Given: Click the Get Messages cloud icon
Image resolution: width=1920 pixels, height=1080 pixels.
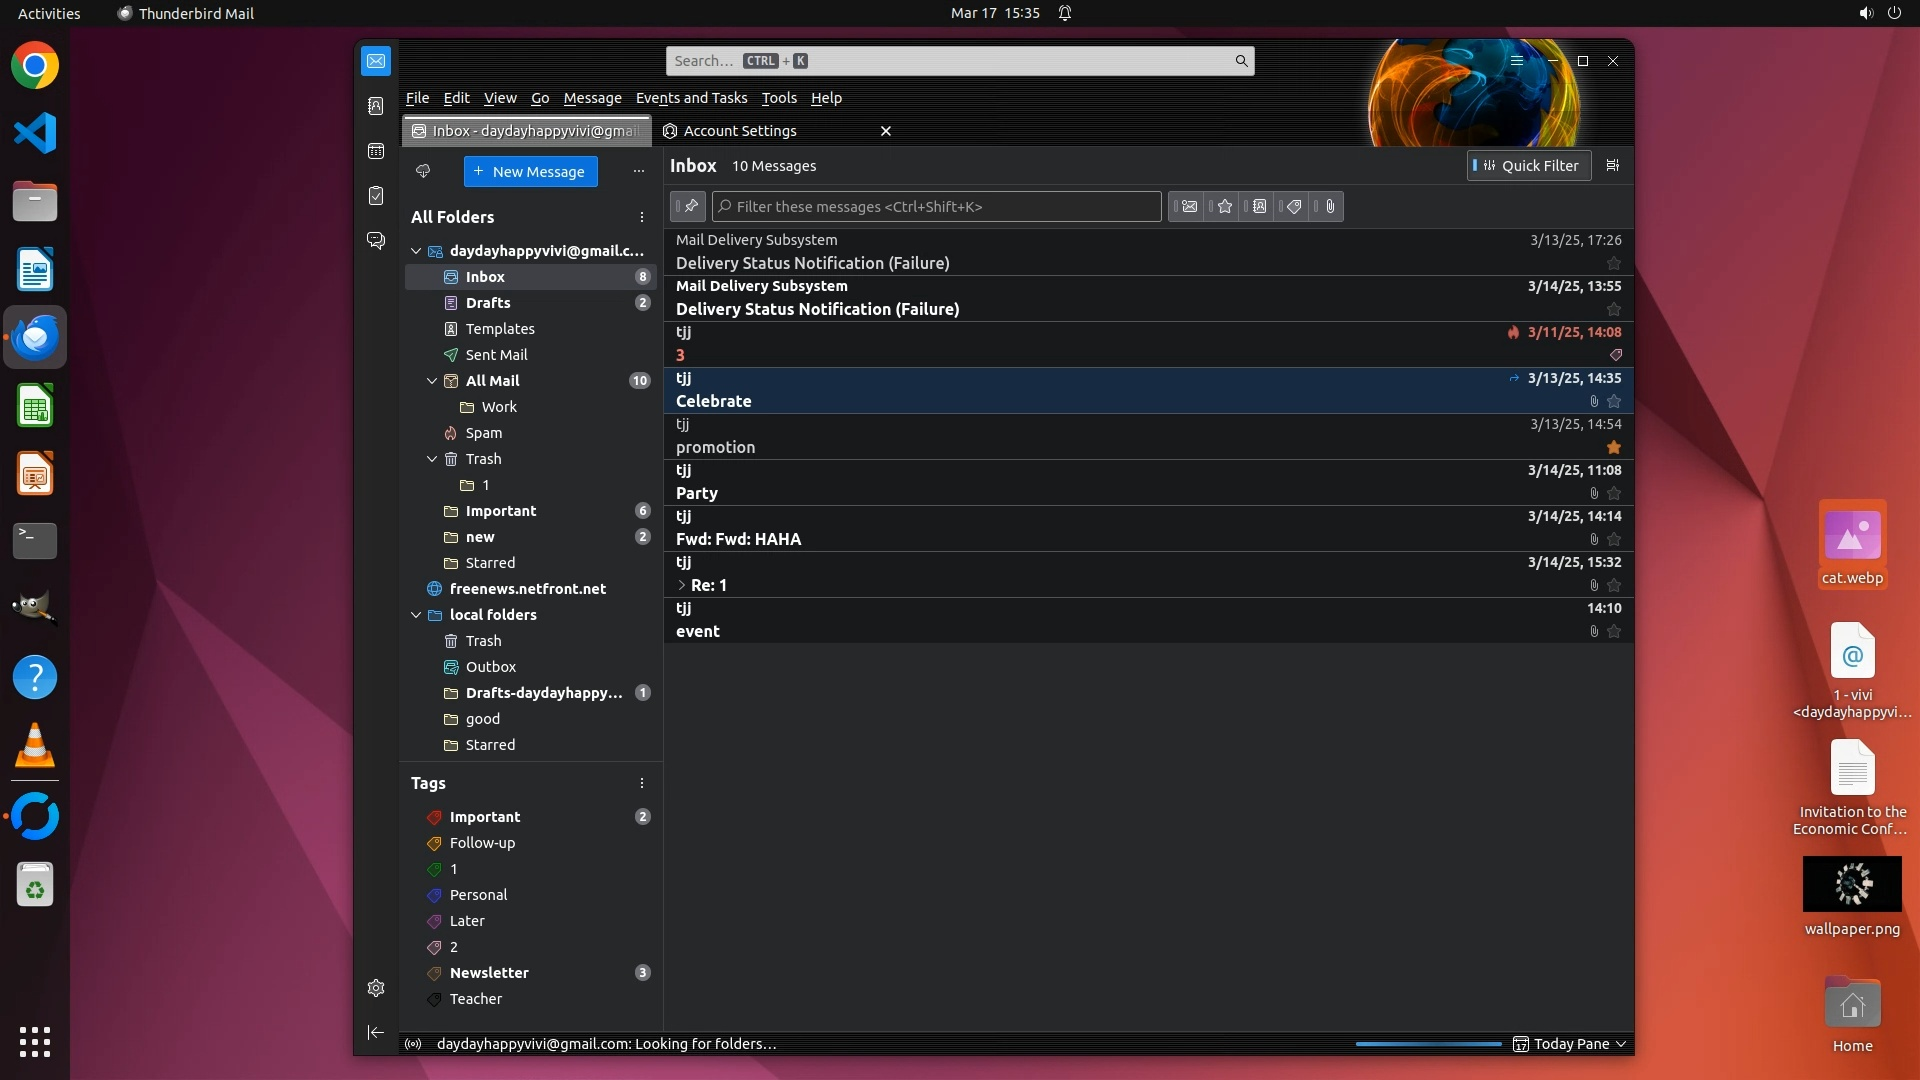Looking at the screenshot, I should click(x=423, y=171).
